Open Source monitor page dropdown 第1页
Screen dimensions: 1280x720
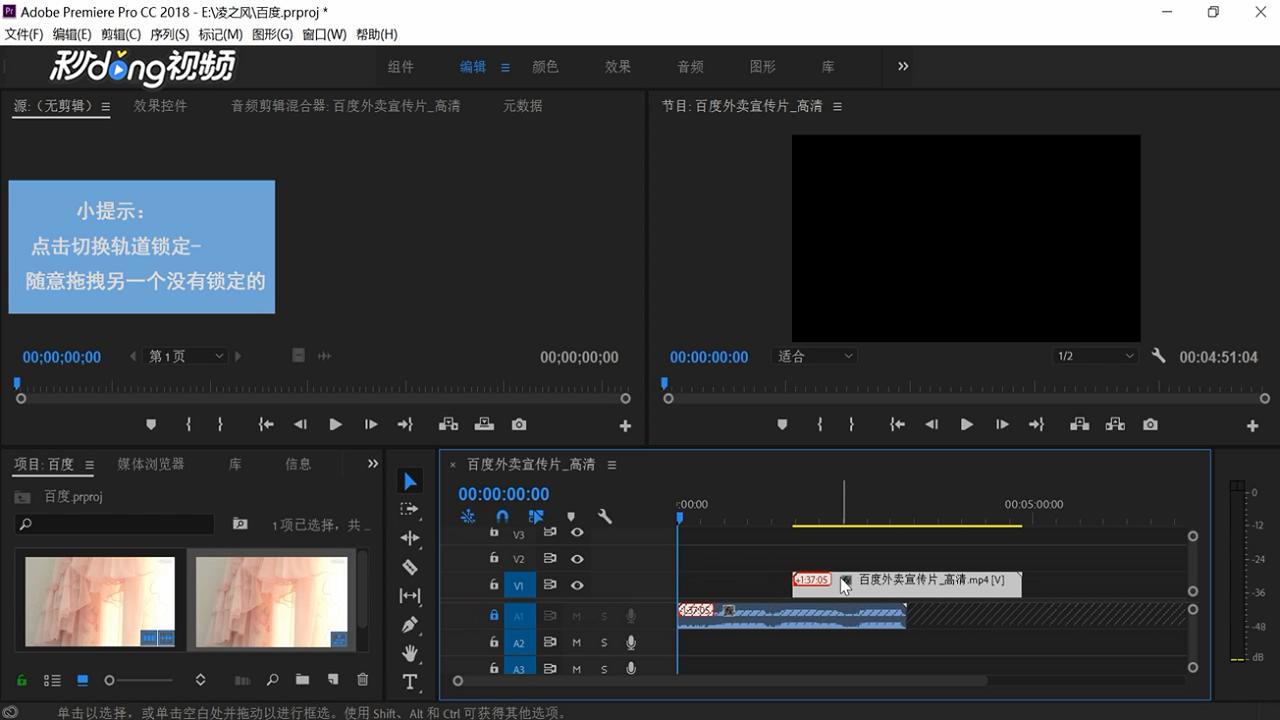[x=187, y=356]
